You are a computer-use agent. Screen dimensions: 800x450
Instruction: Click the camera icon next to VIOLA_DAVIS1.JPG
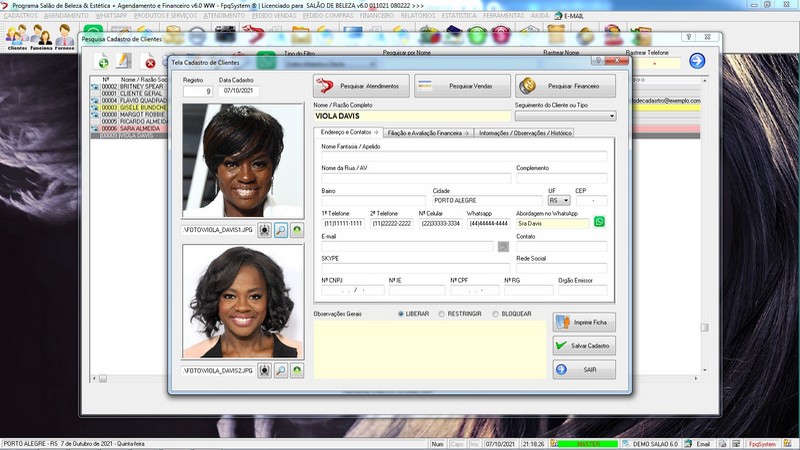[265, 230]
